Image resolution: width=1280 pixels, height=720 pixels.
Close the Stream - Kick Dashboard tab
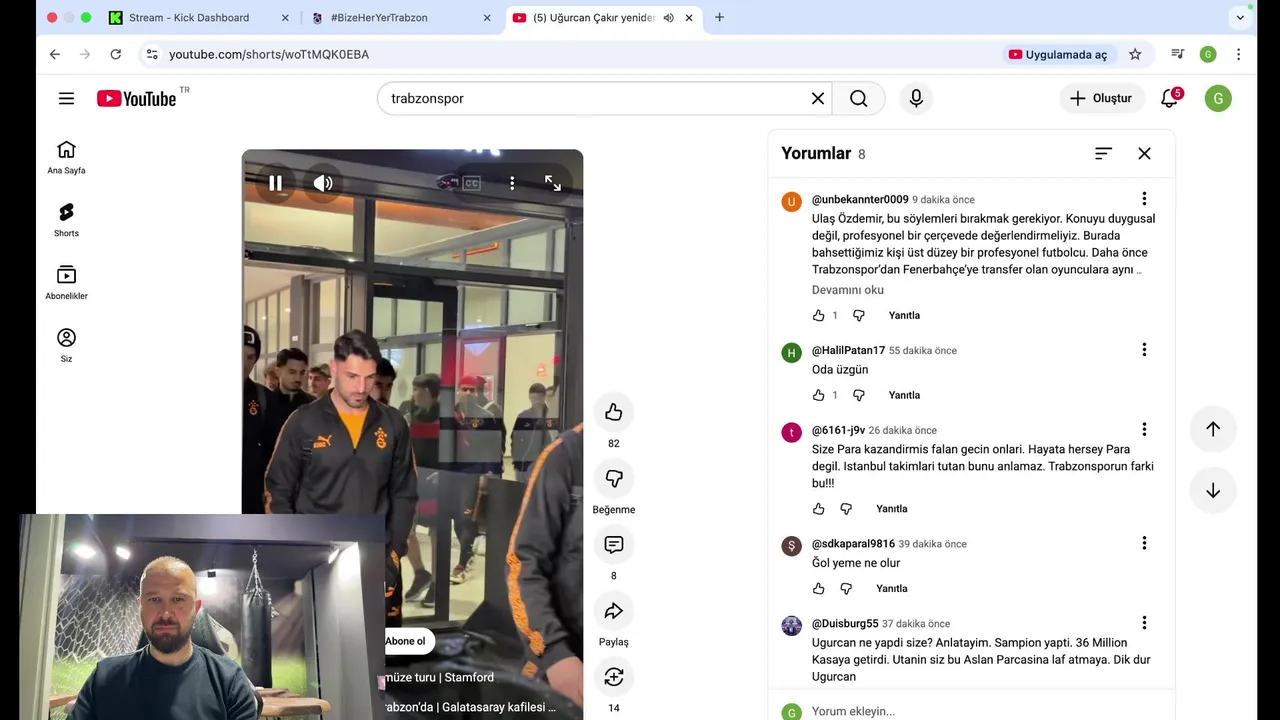tap(285, 18)
